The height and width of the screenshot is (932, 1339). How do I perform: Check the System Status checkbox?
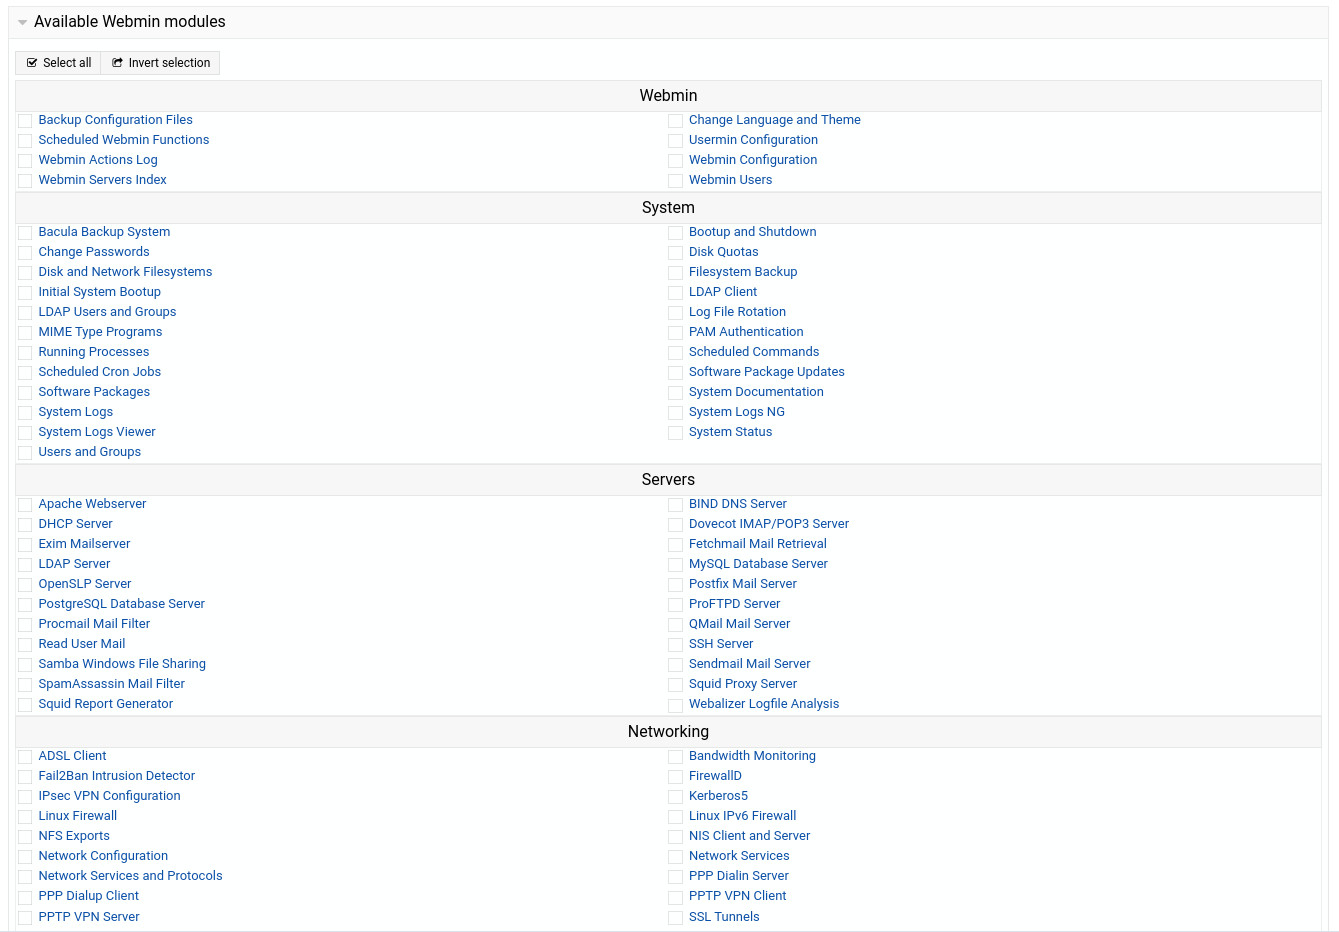click(x=676, y=433)
